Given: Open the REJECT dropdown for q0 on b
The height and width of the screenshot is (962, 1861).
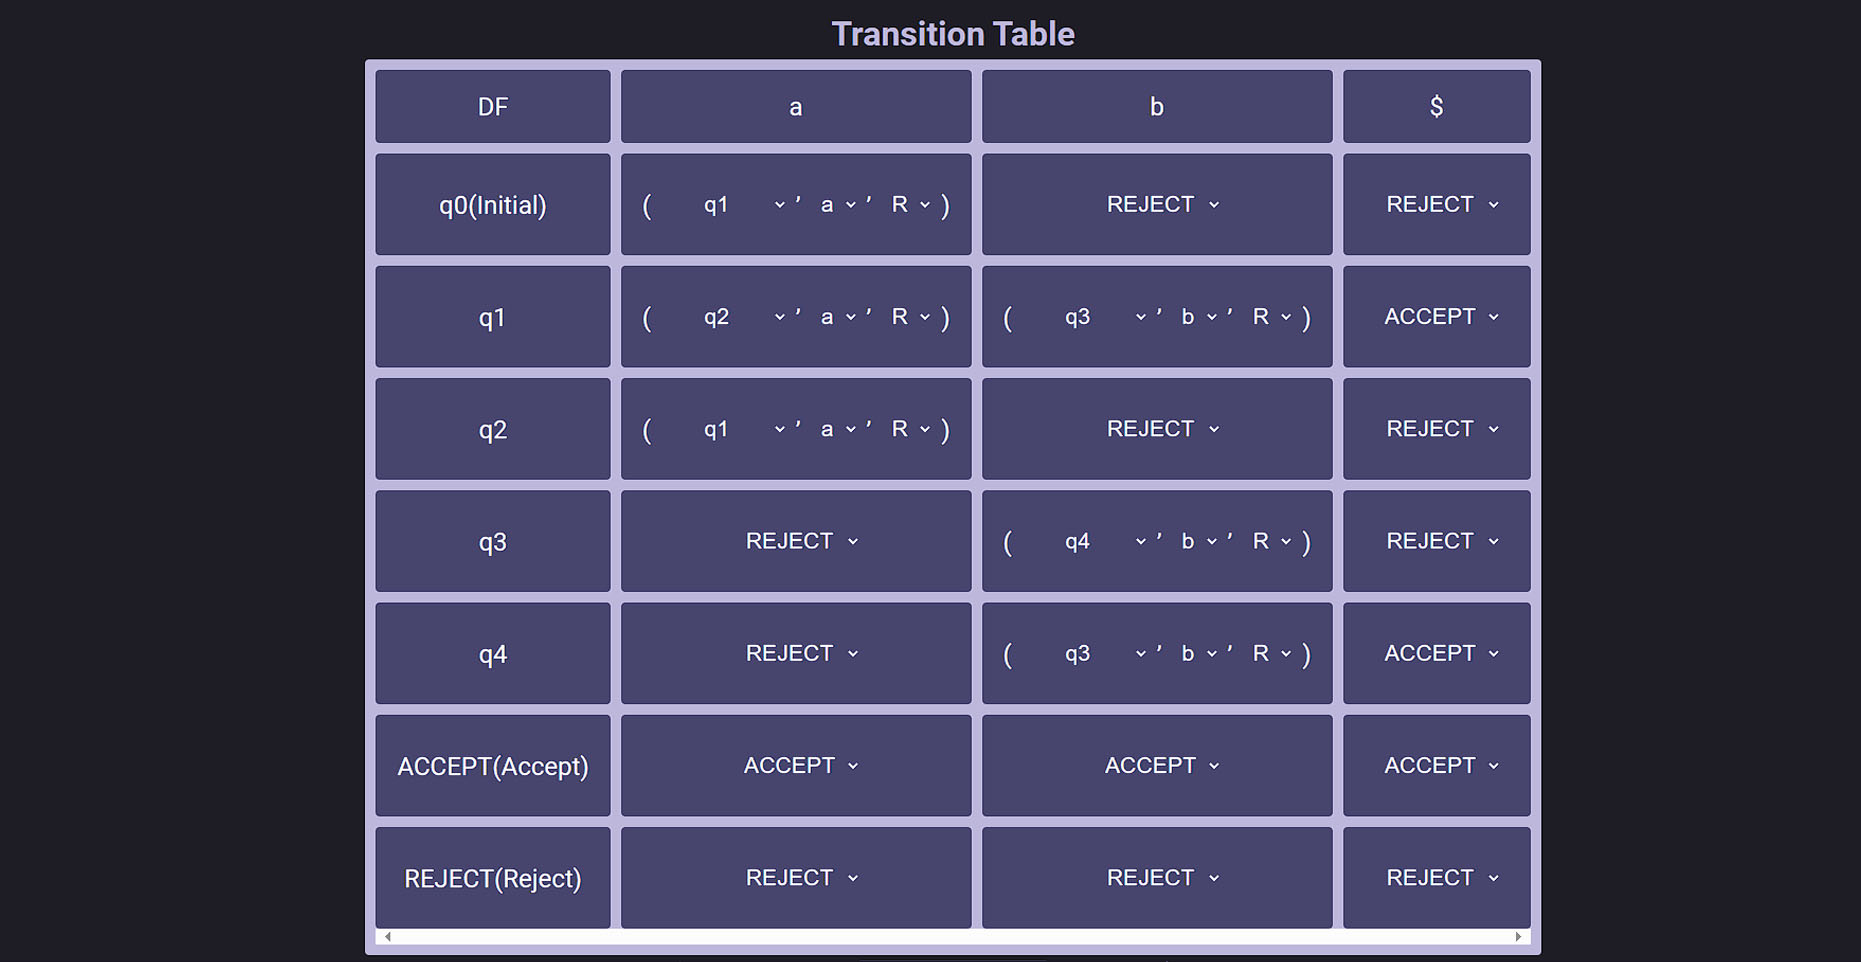Looking at the screenshot, I should pos(1162,205).
